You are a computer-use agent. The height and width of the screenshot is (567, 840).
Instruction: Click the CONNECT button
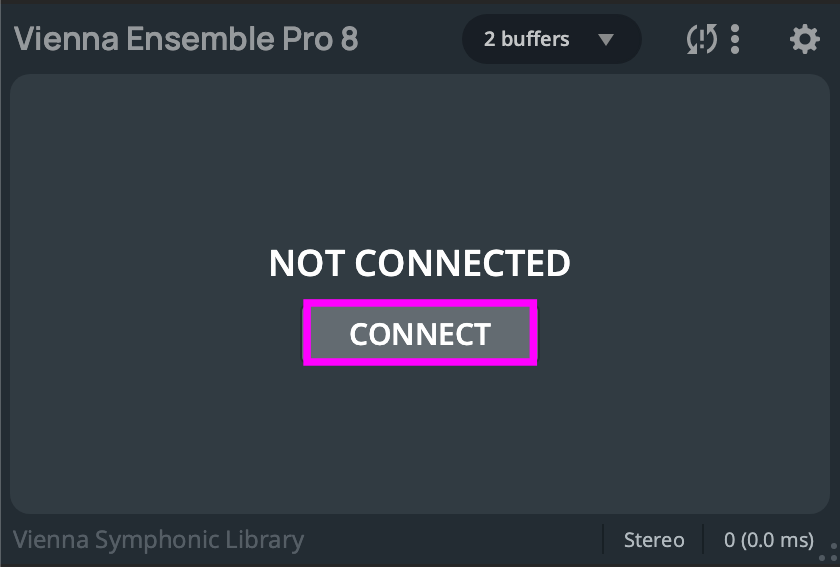pyautogui.click(x=420, y=334)
